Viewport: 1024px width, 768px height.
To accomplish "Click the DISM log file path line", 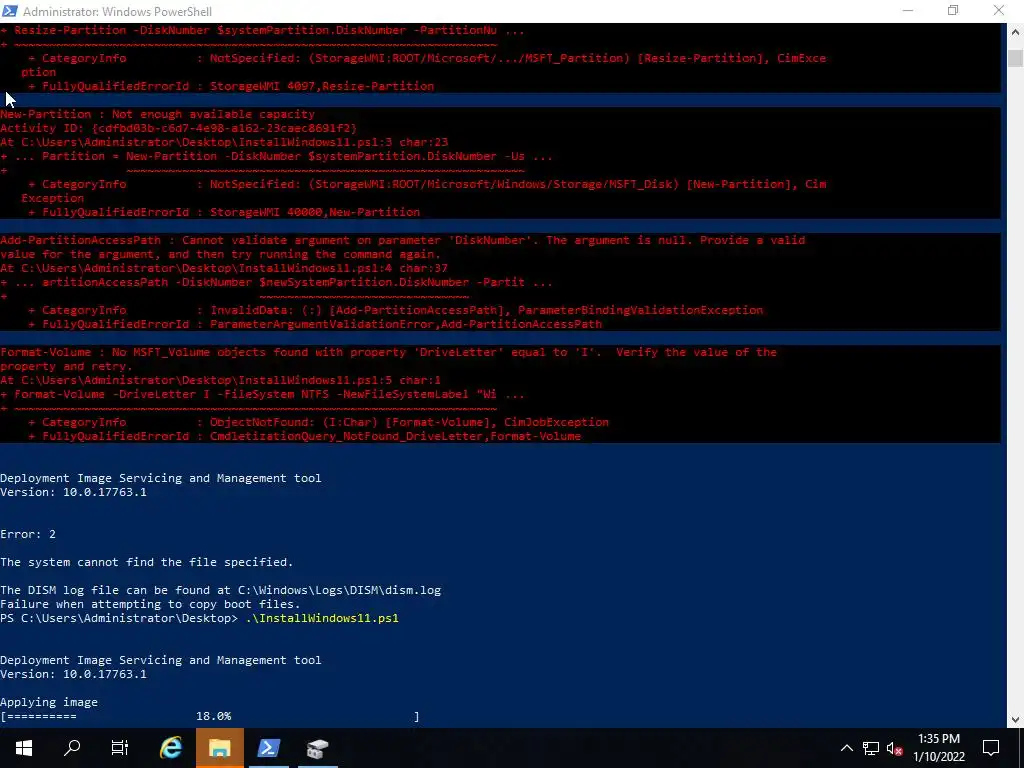I will 221,590.
